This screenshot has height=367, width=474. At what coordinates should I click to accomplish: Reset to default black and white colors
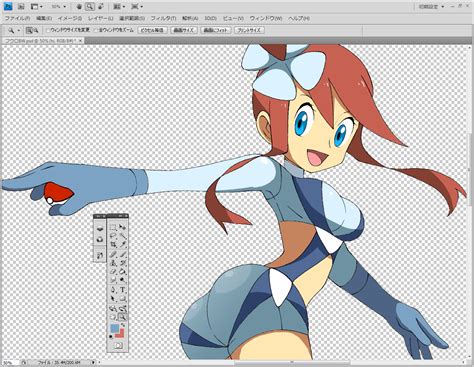pyautogui.click(x=111, y=337)
